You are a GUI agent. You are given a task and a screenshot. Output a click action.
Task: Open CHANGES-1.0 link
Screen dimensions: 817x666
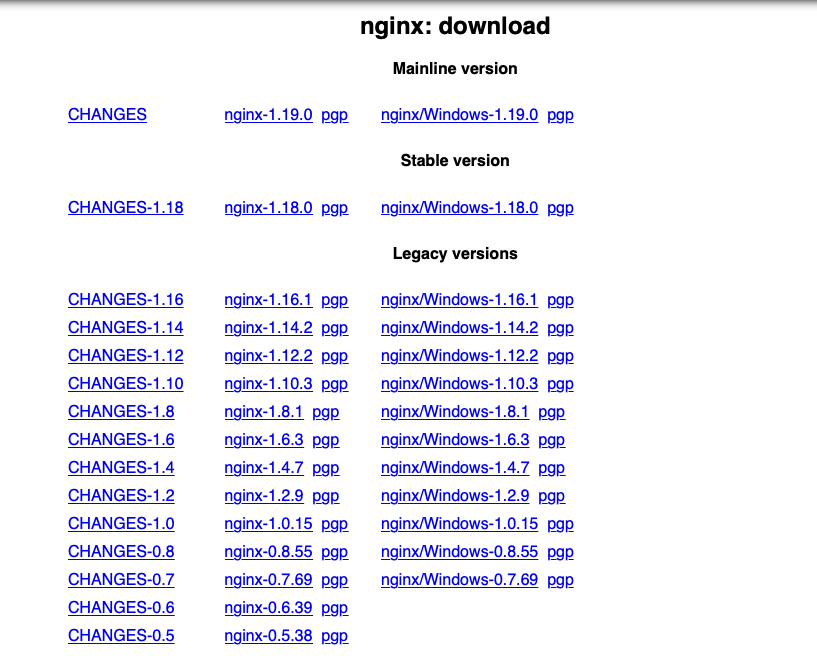coord(121,524)
